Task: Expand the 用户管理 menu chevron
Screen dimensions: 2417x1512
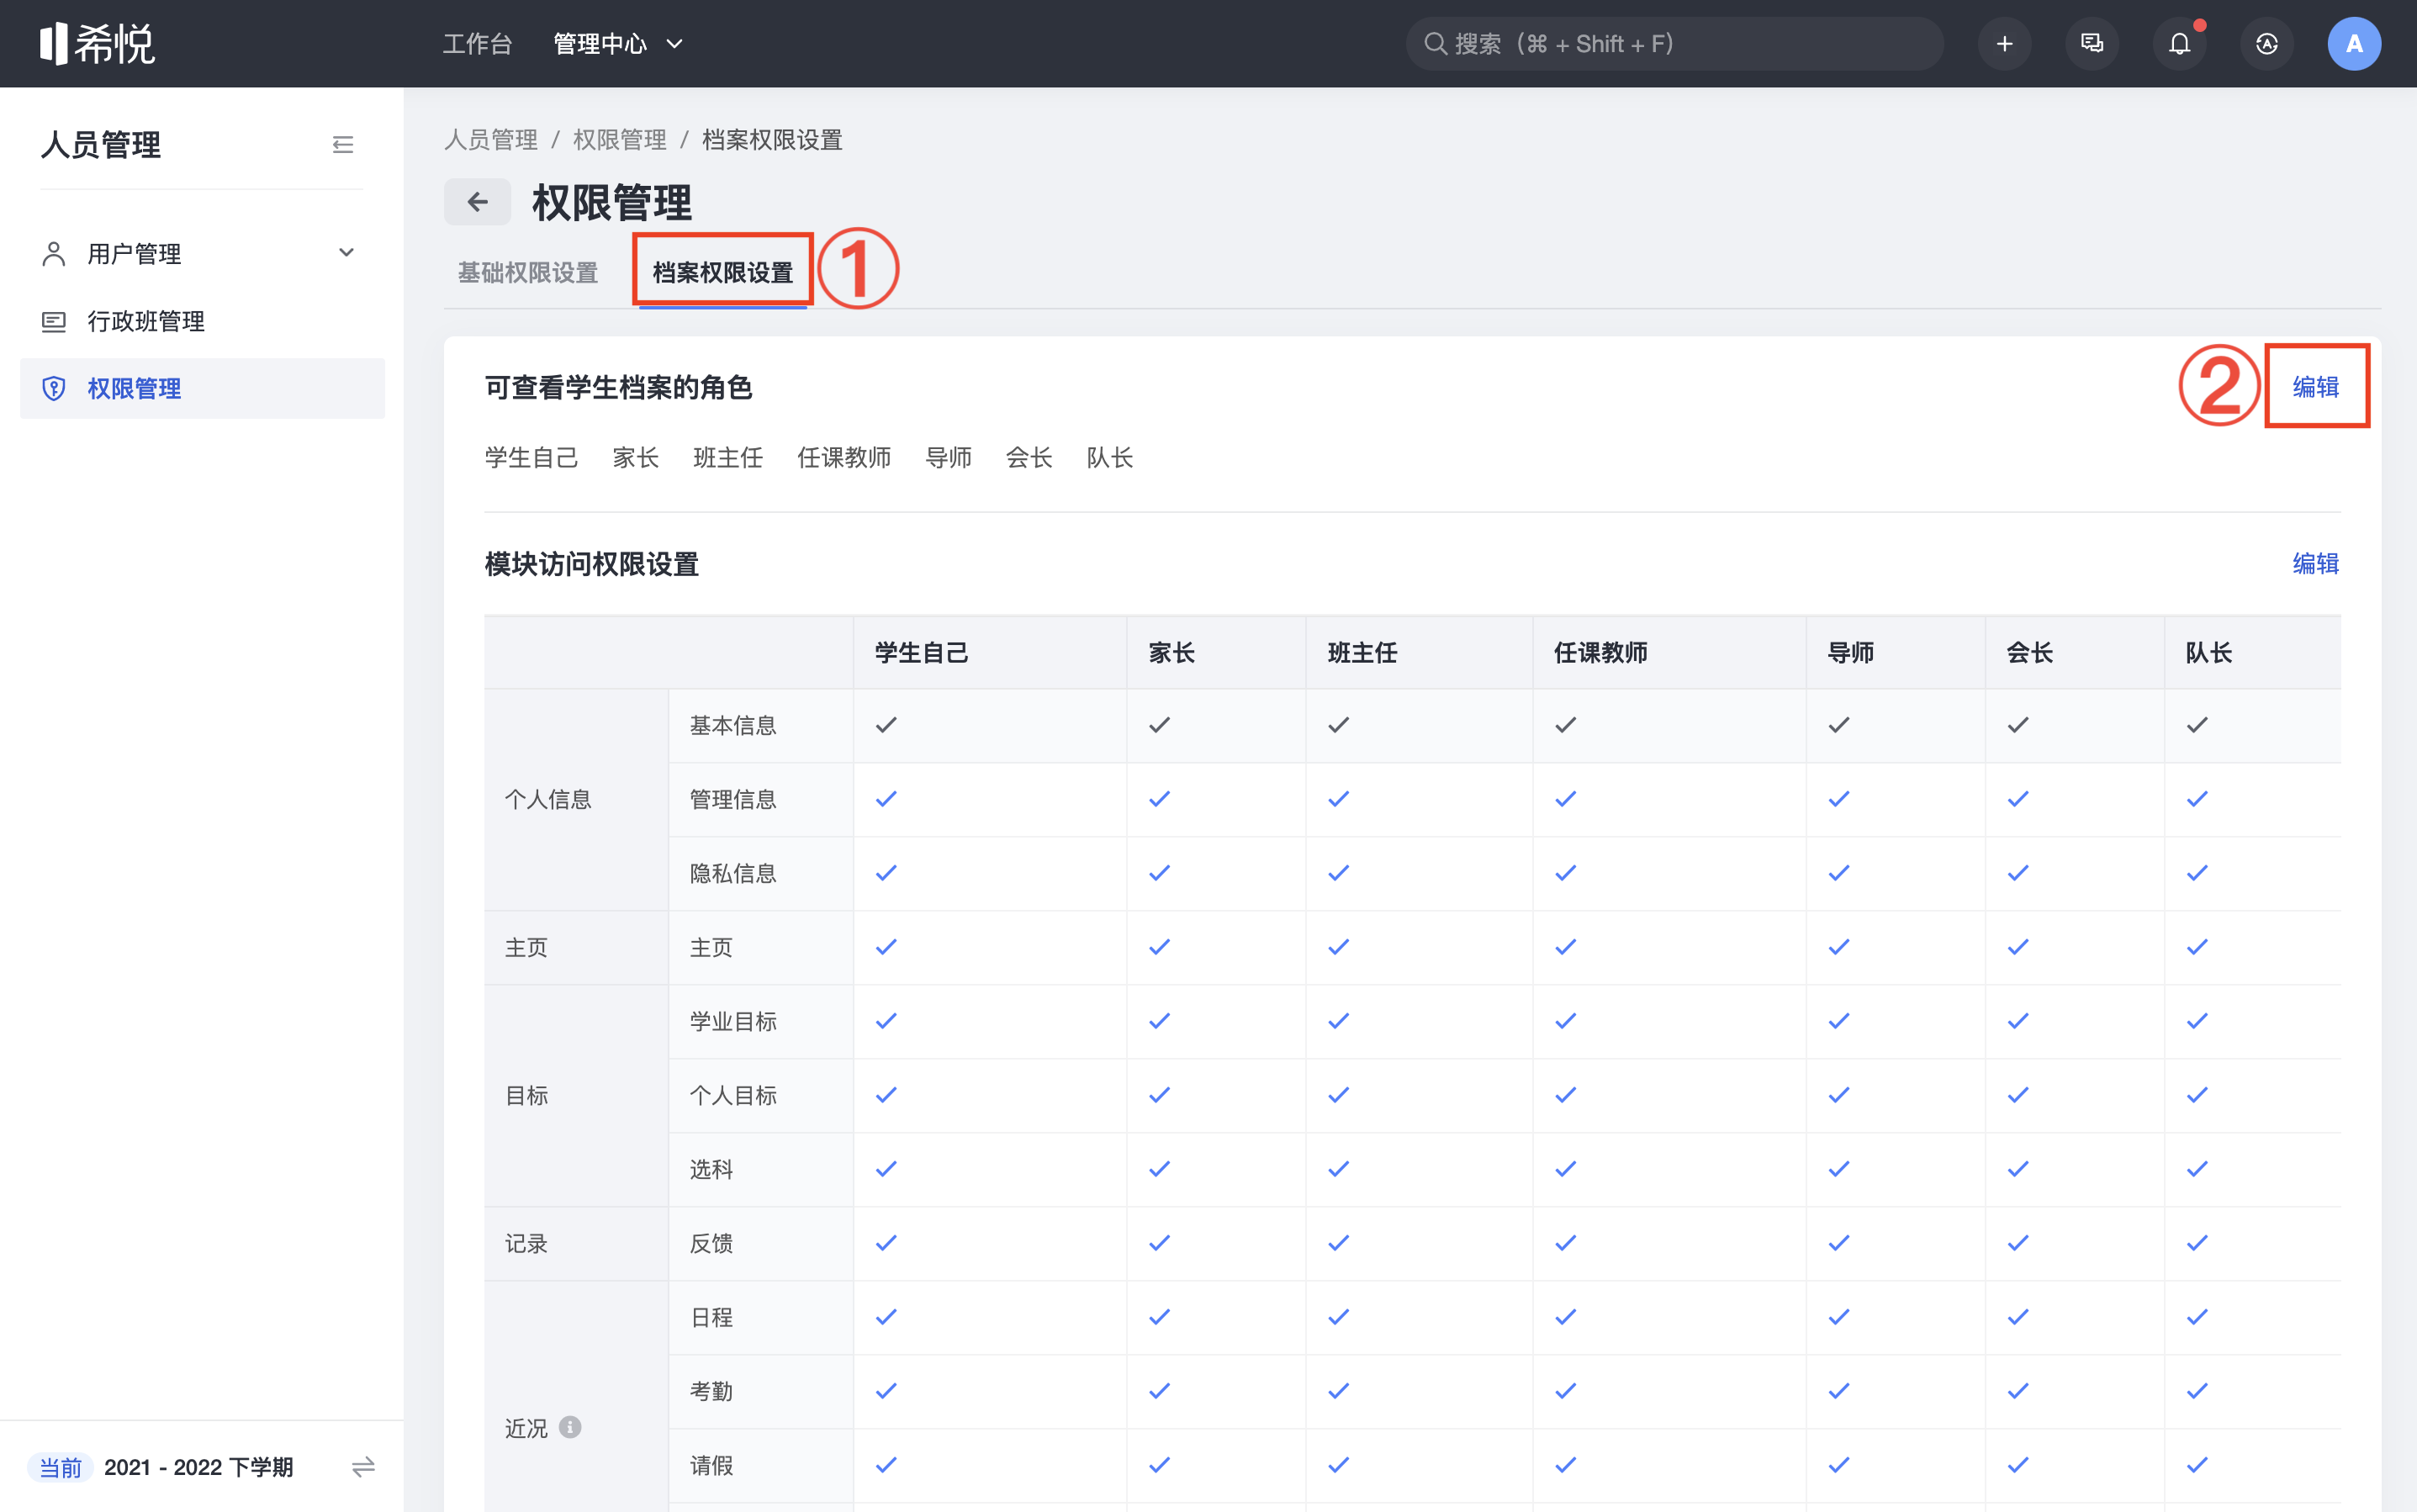Action: [346, 253]
